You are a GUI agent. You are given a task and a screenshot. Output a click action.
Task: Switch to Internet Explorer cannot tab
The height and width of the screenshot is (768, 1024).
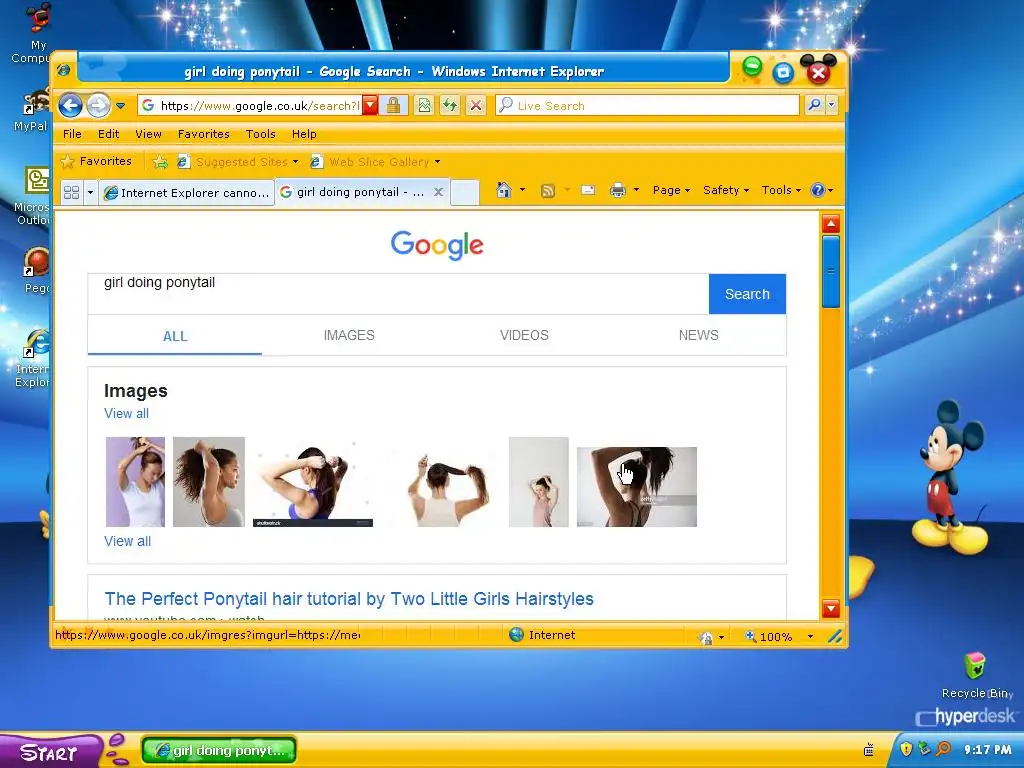tap(186, 193)
